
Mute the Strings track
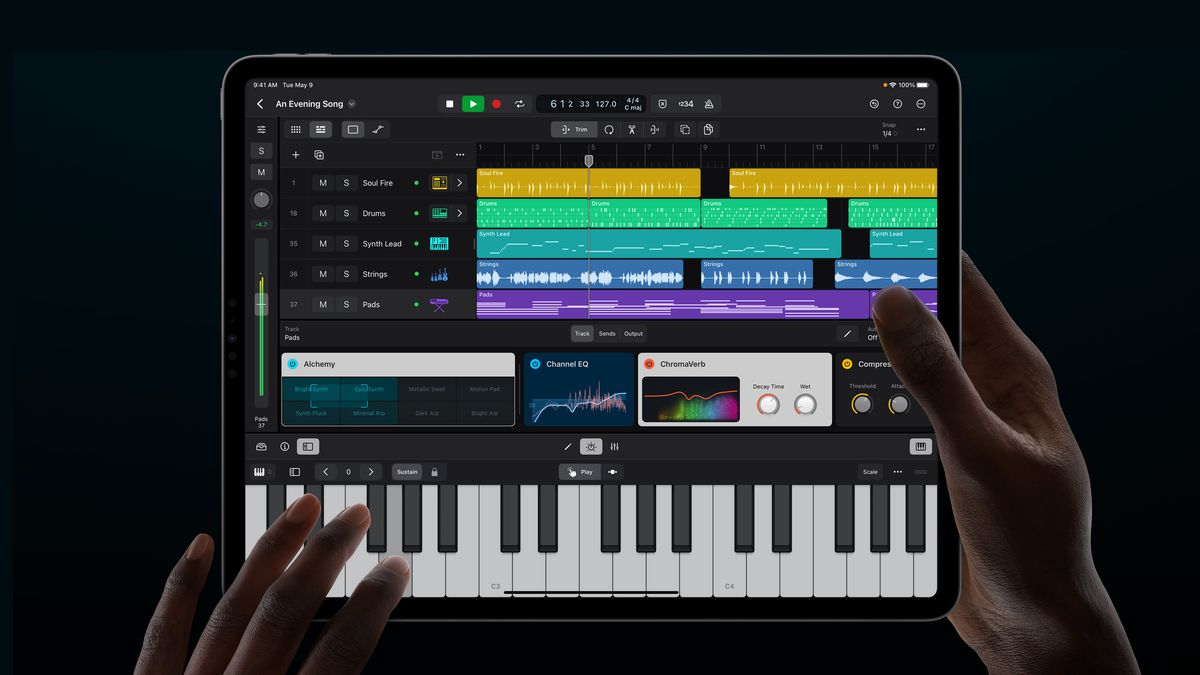322,273
